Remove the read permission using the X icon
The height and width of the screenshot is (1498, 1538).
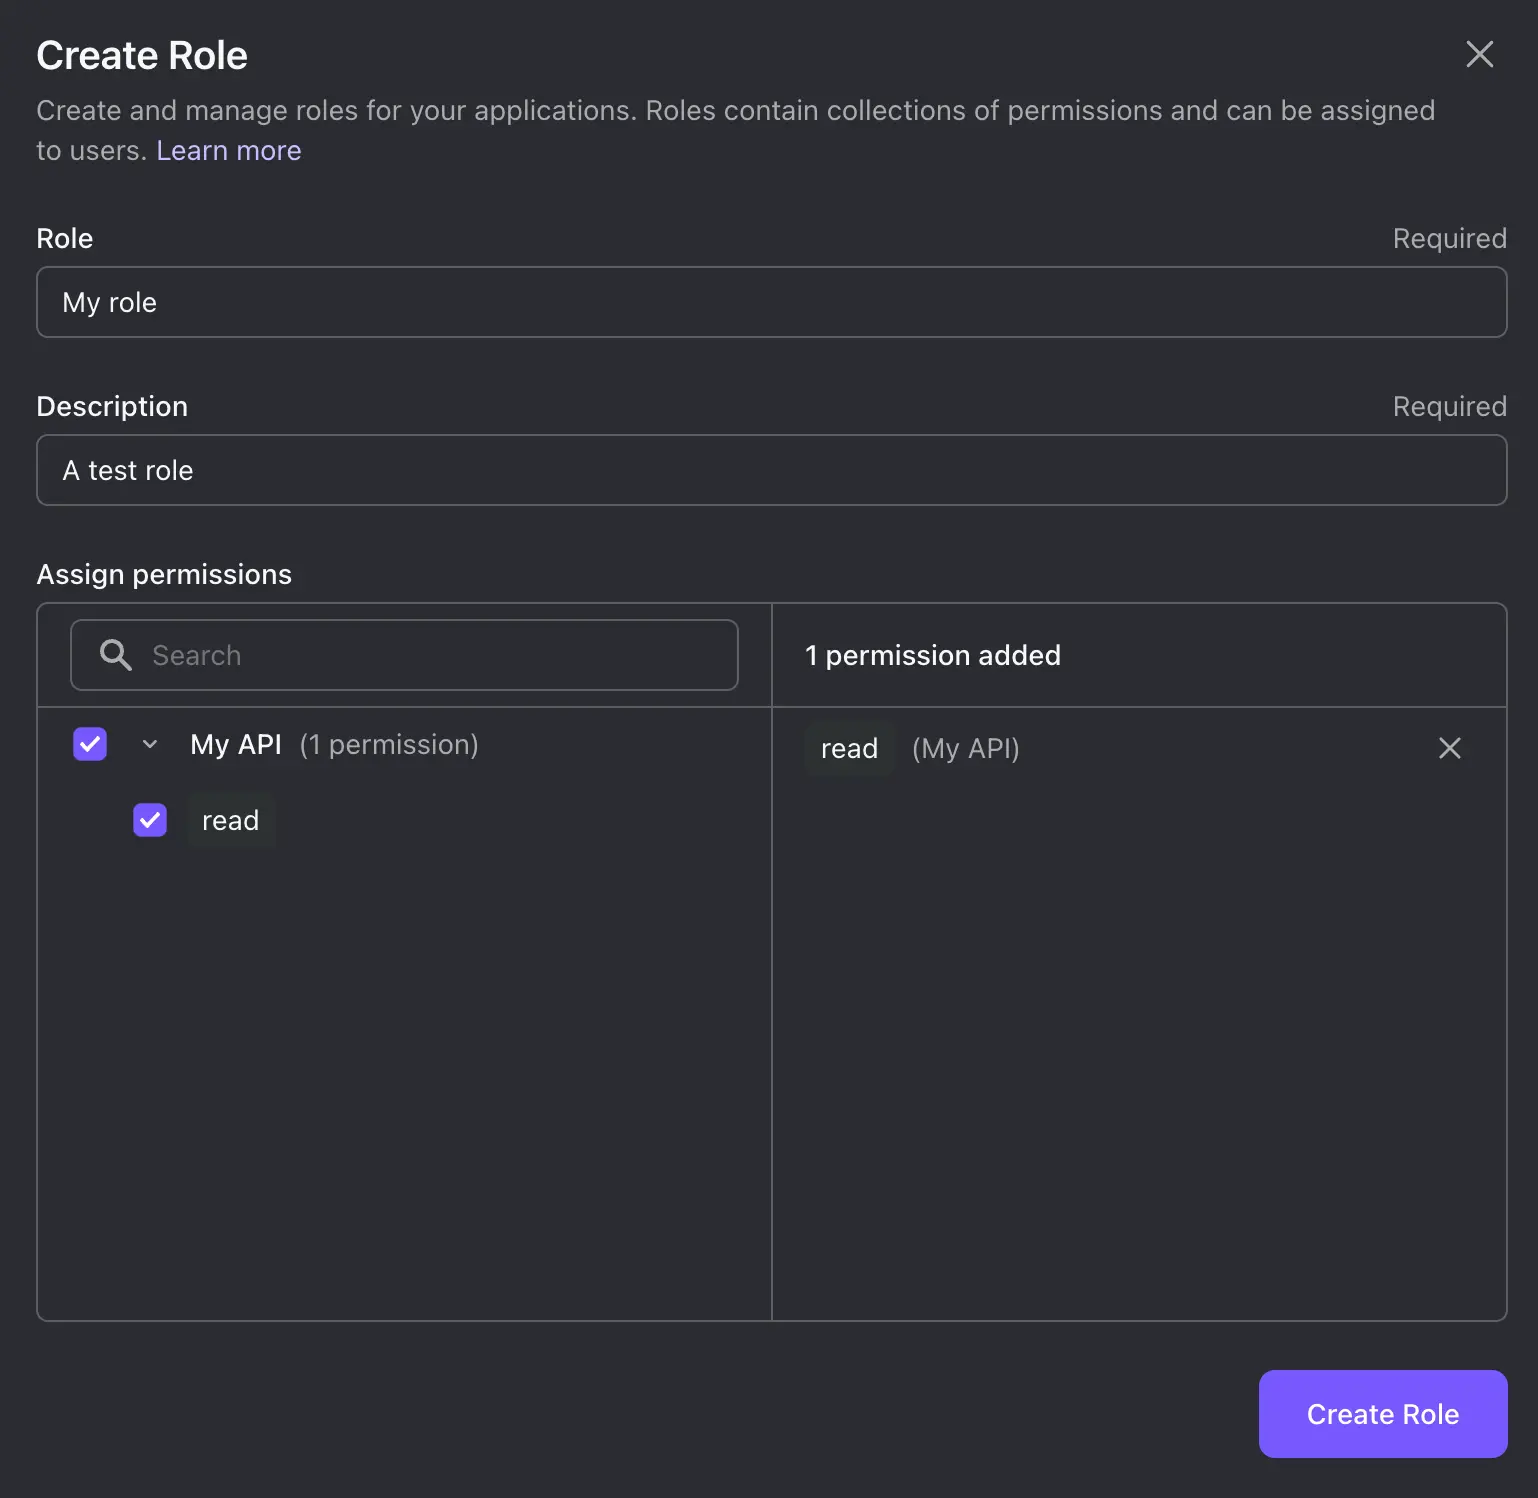(x=1450, y=748)
